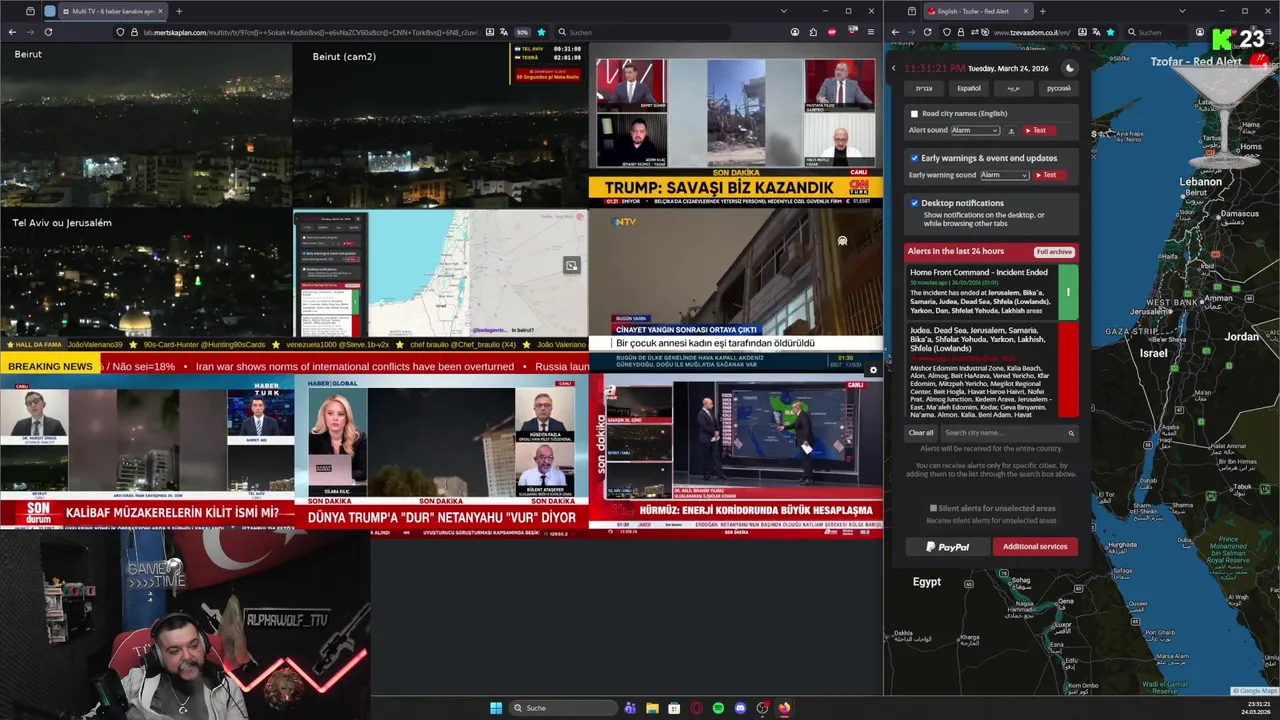This screenshot has height=720, width=1280.
Task: Open Firefox from the taskbar
Action: [784, 708]
